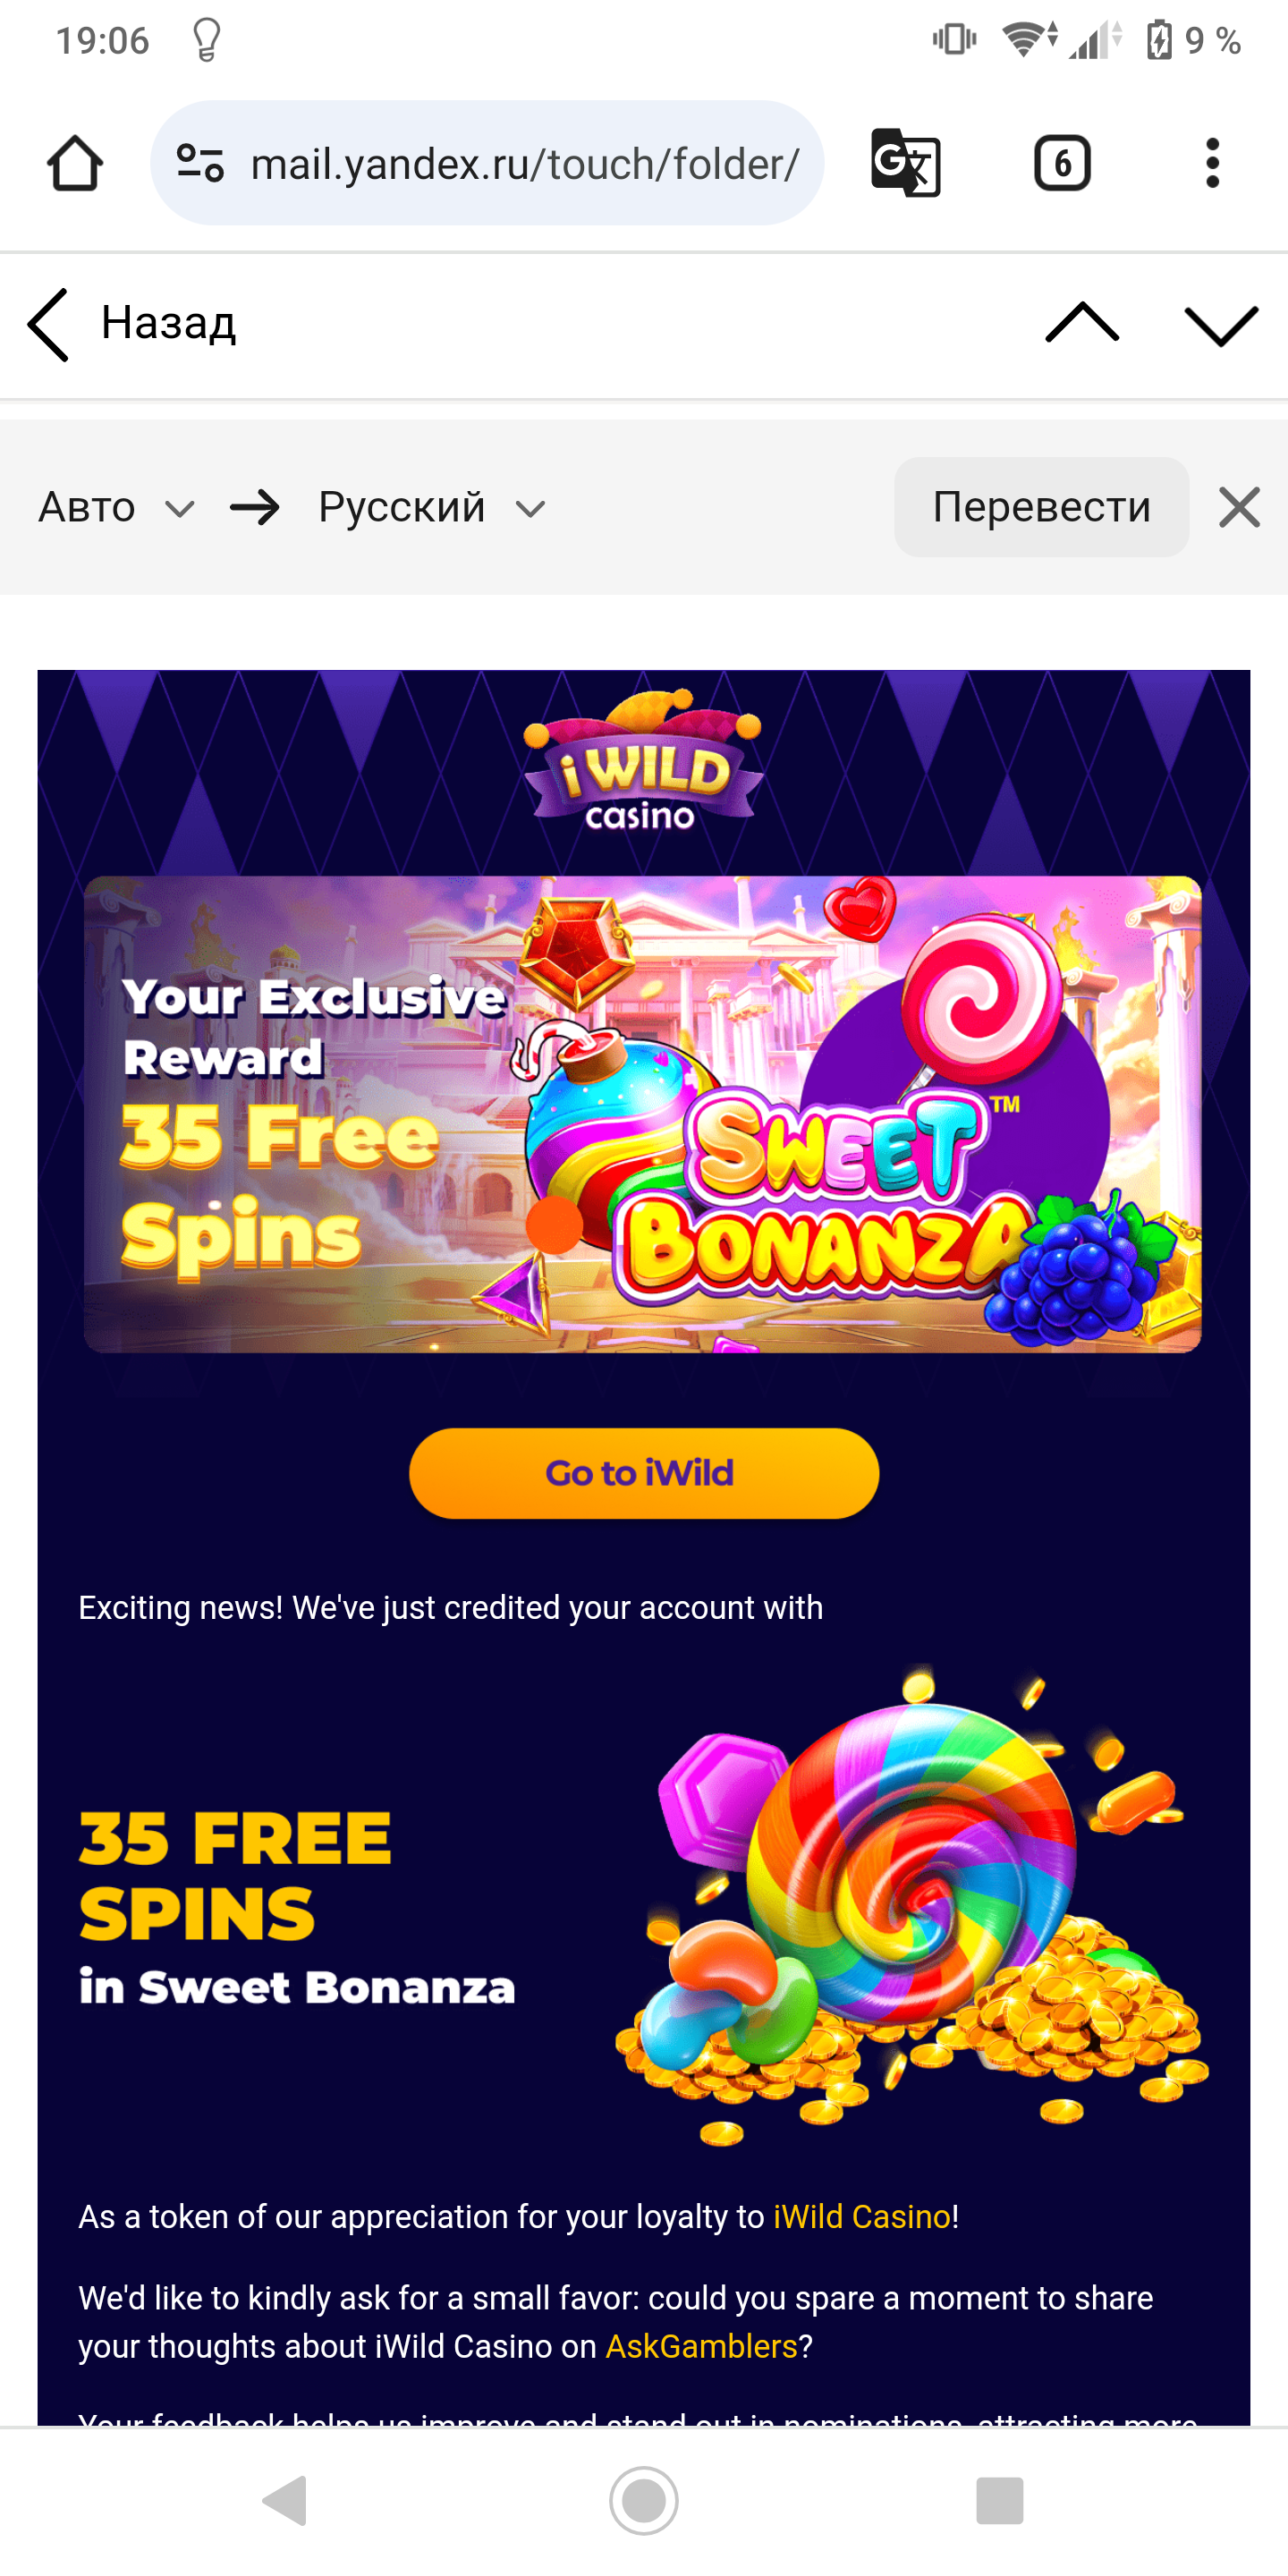Screen dimensions: 1288x2576
Task: Go to previous message with up arrow
Action: [1082, 324]
